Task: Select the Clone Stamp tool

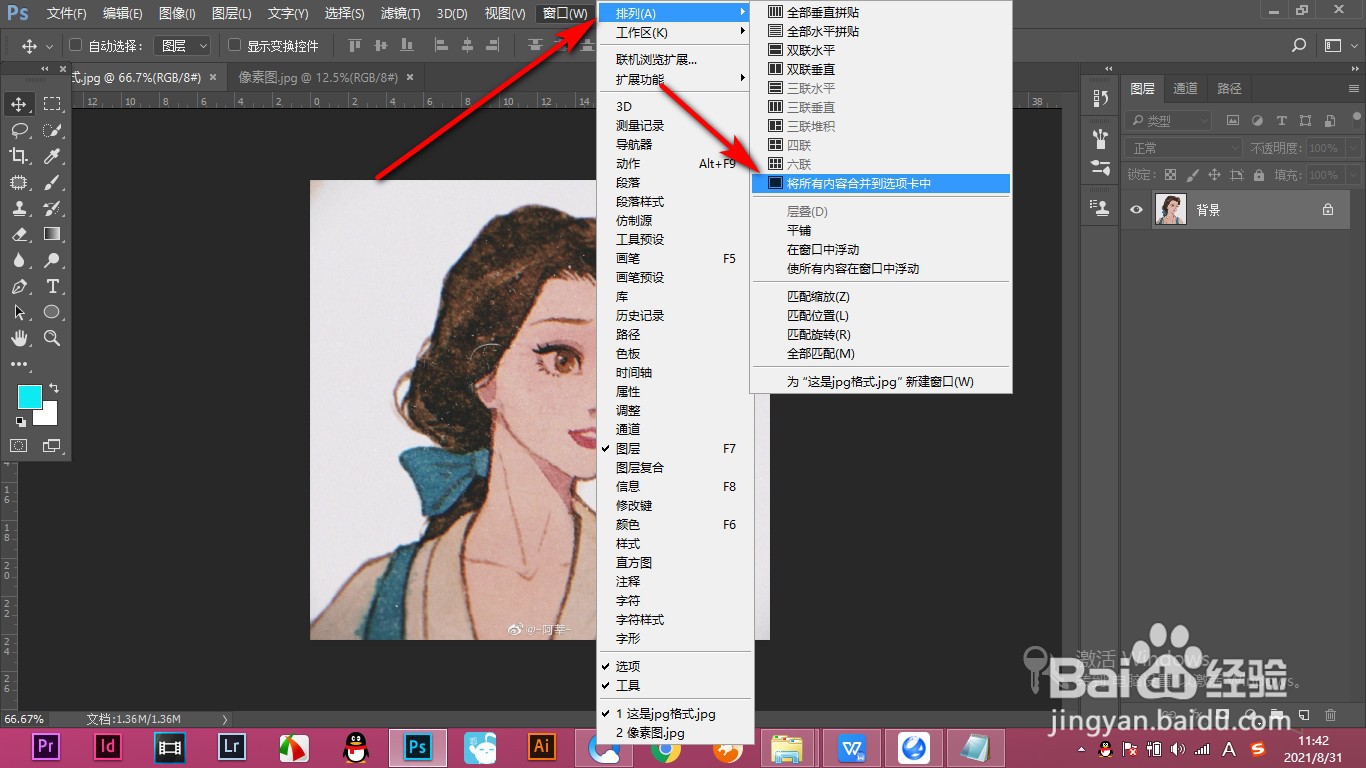Action: click(19, 208)
